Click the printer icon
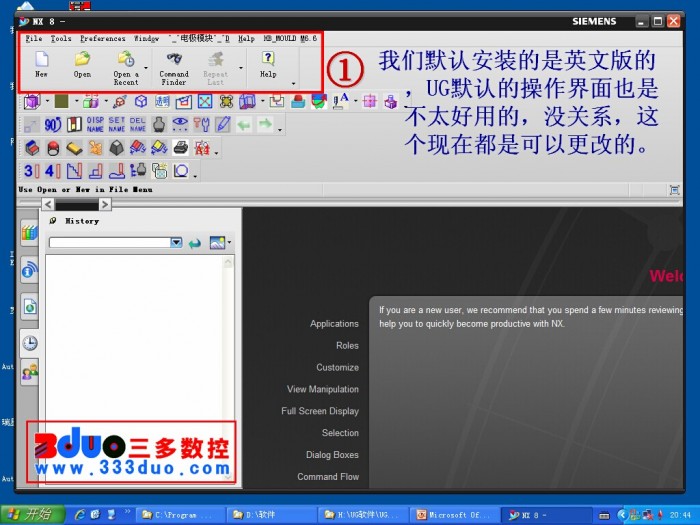 pos(181,147)
